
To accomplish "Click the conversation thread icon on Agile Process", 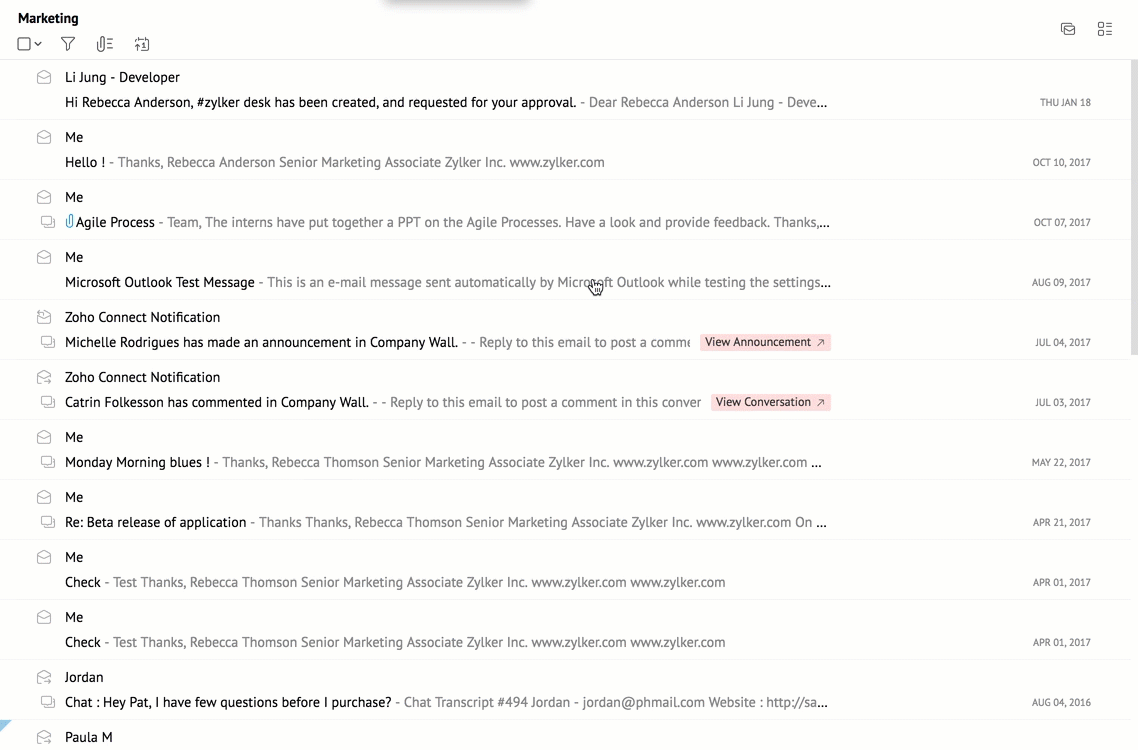I will tap(47, 222).
